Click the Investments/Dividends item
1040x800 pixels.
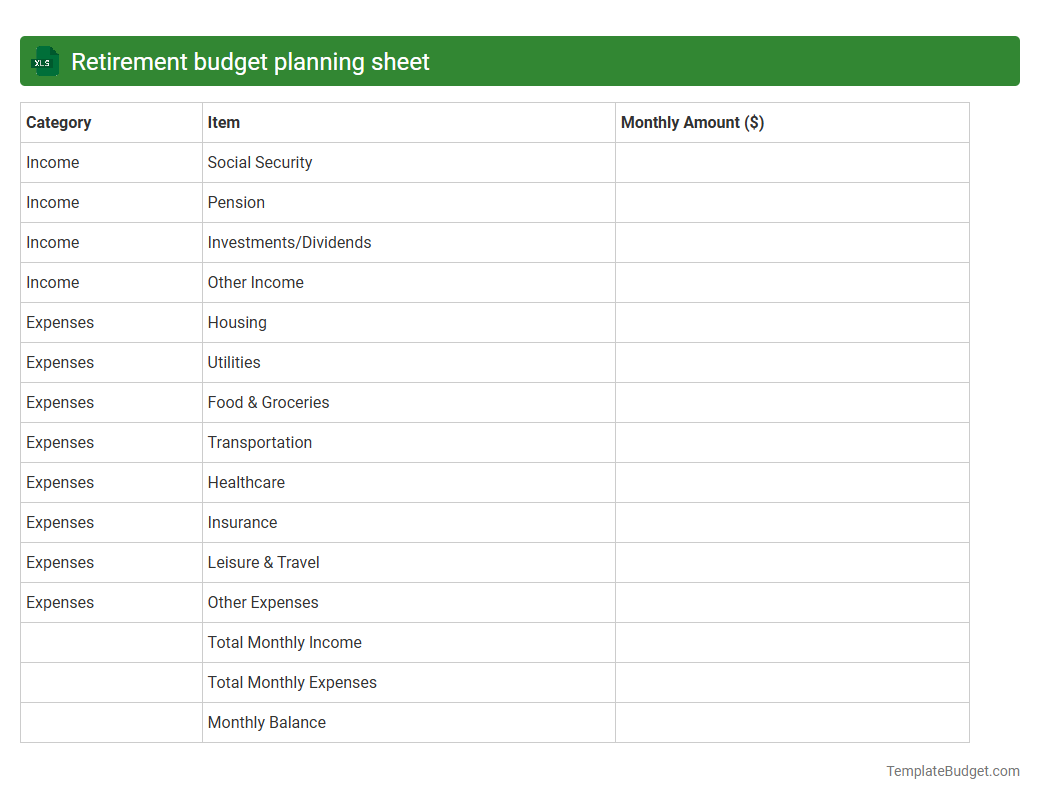pyautogui.click(x=289, y=242)
